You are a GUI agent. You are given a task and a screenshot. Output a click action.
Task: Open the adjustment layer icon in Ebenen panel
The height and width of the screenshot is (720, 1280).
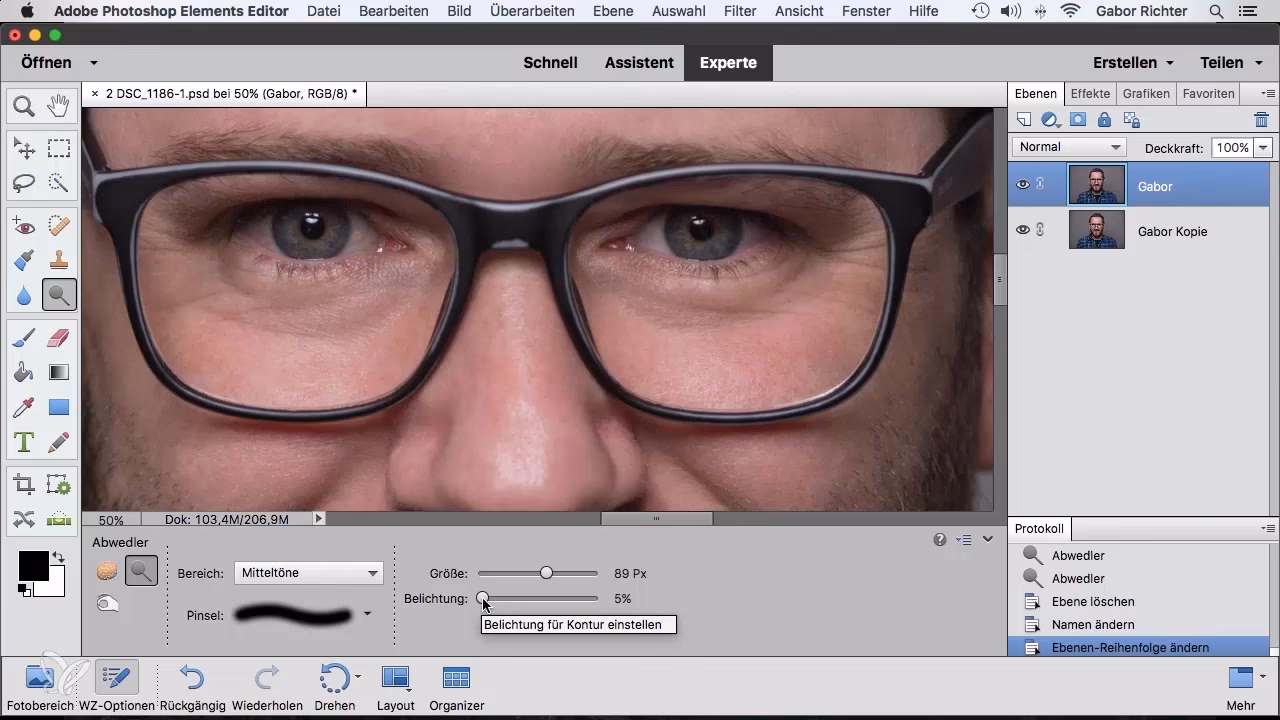[1049, 120]
